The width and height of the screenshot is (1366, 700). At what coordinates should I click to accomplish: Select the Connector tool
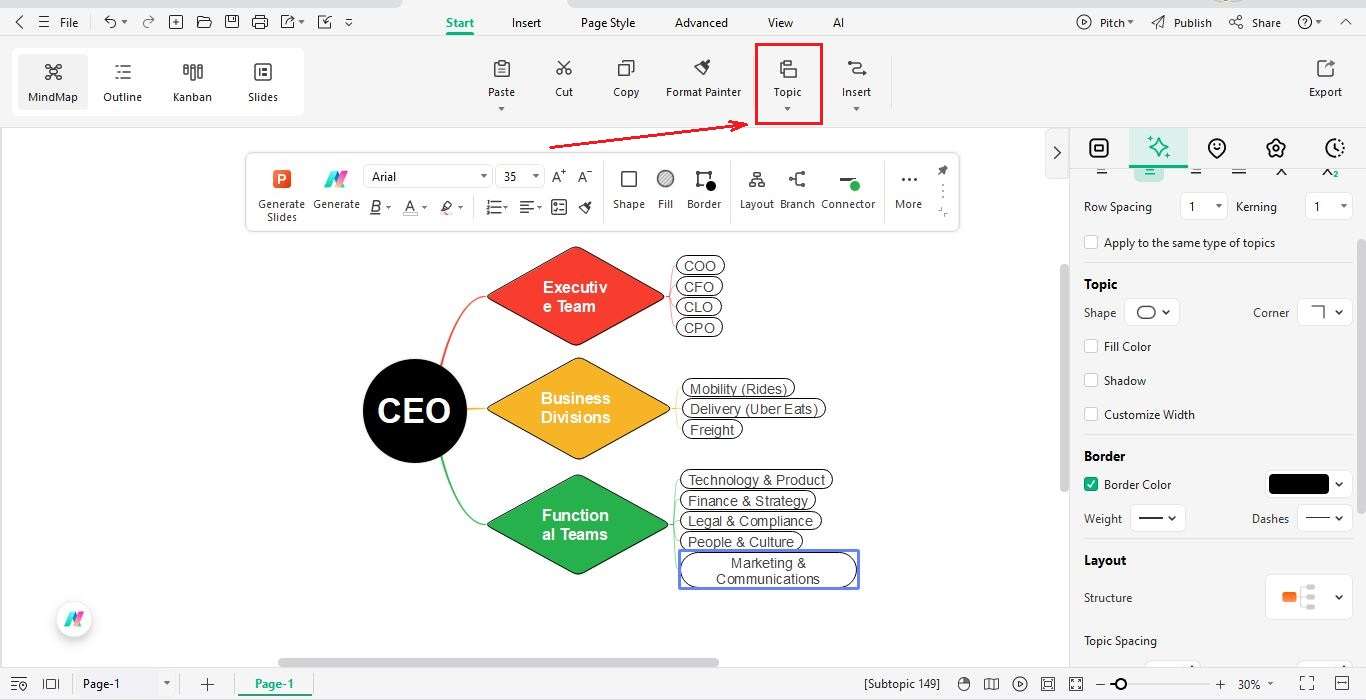[847, 188]
